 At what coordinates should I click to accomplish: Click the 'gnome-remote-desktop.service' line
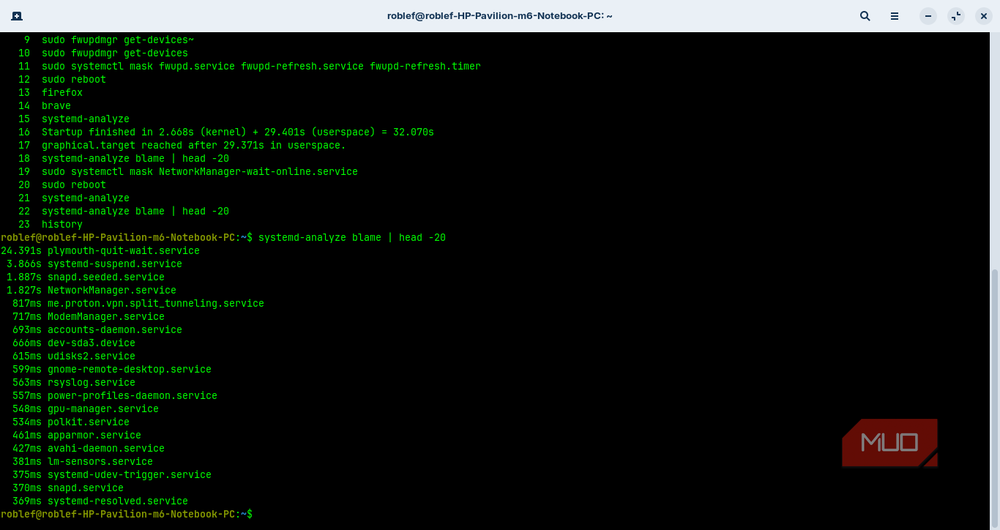point(112,369)
